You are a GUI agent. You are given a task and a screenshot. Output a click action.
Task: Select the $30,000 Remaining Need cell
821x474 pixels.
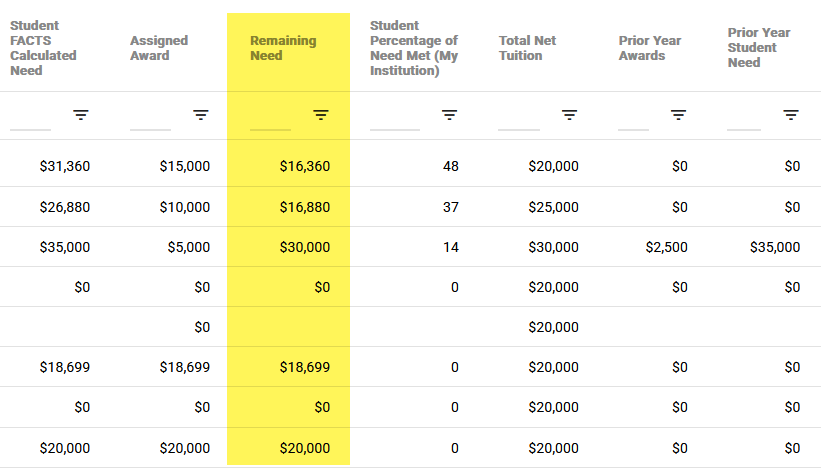tap(305, 247)
